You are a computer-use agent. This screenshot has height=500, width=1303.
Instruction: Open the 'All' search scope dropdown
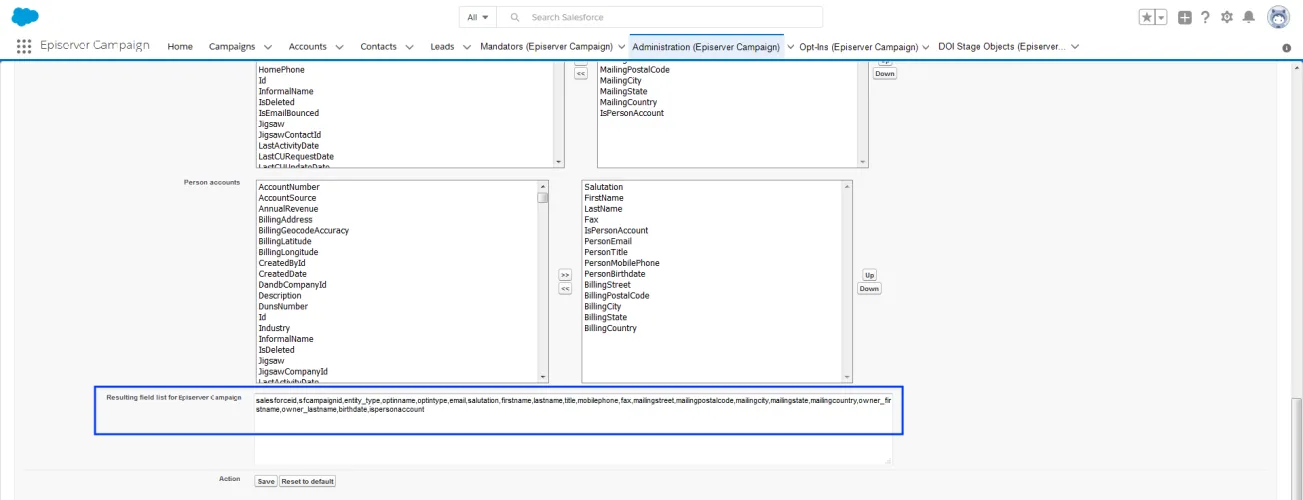pyautogui.click(x=478, y=17)
